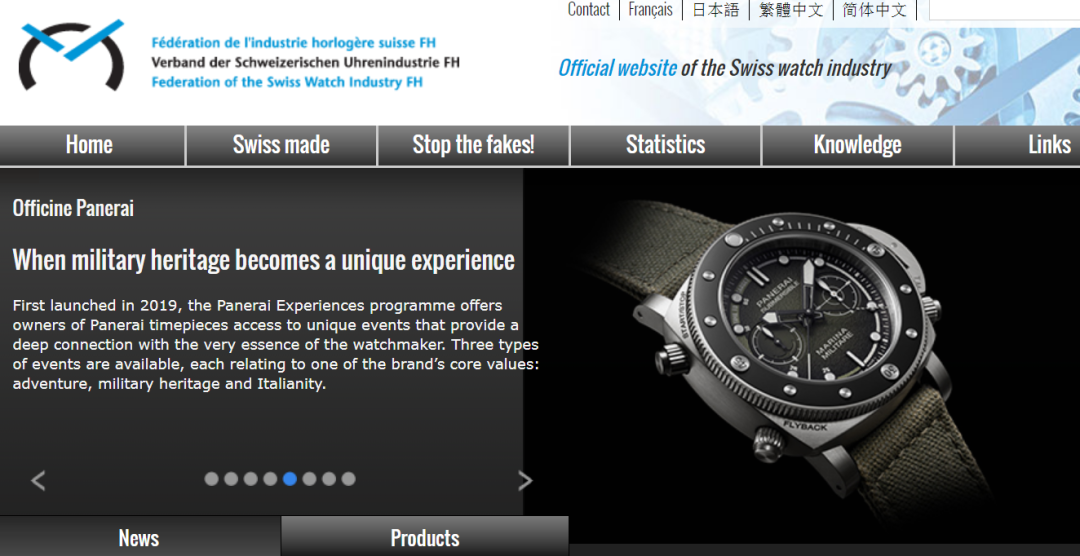This screenshot has height=556, width=1080.
Task: Switch site language to Français
Action: click(x=650, y=10)
